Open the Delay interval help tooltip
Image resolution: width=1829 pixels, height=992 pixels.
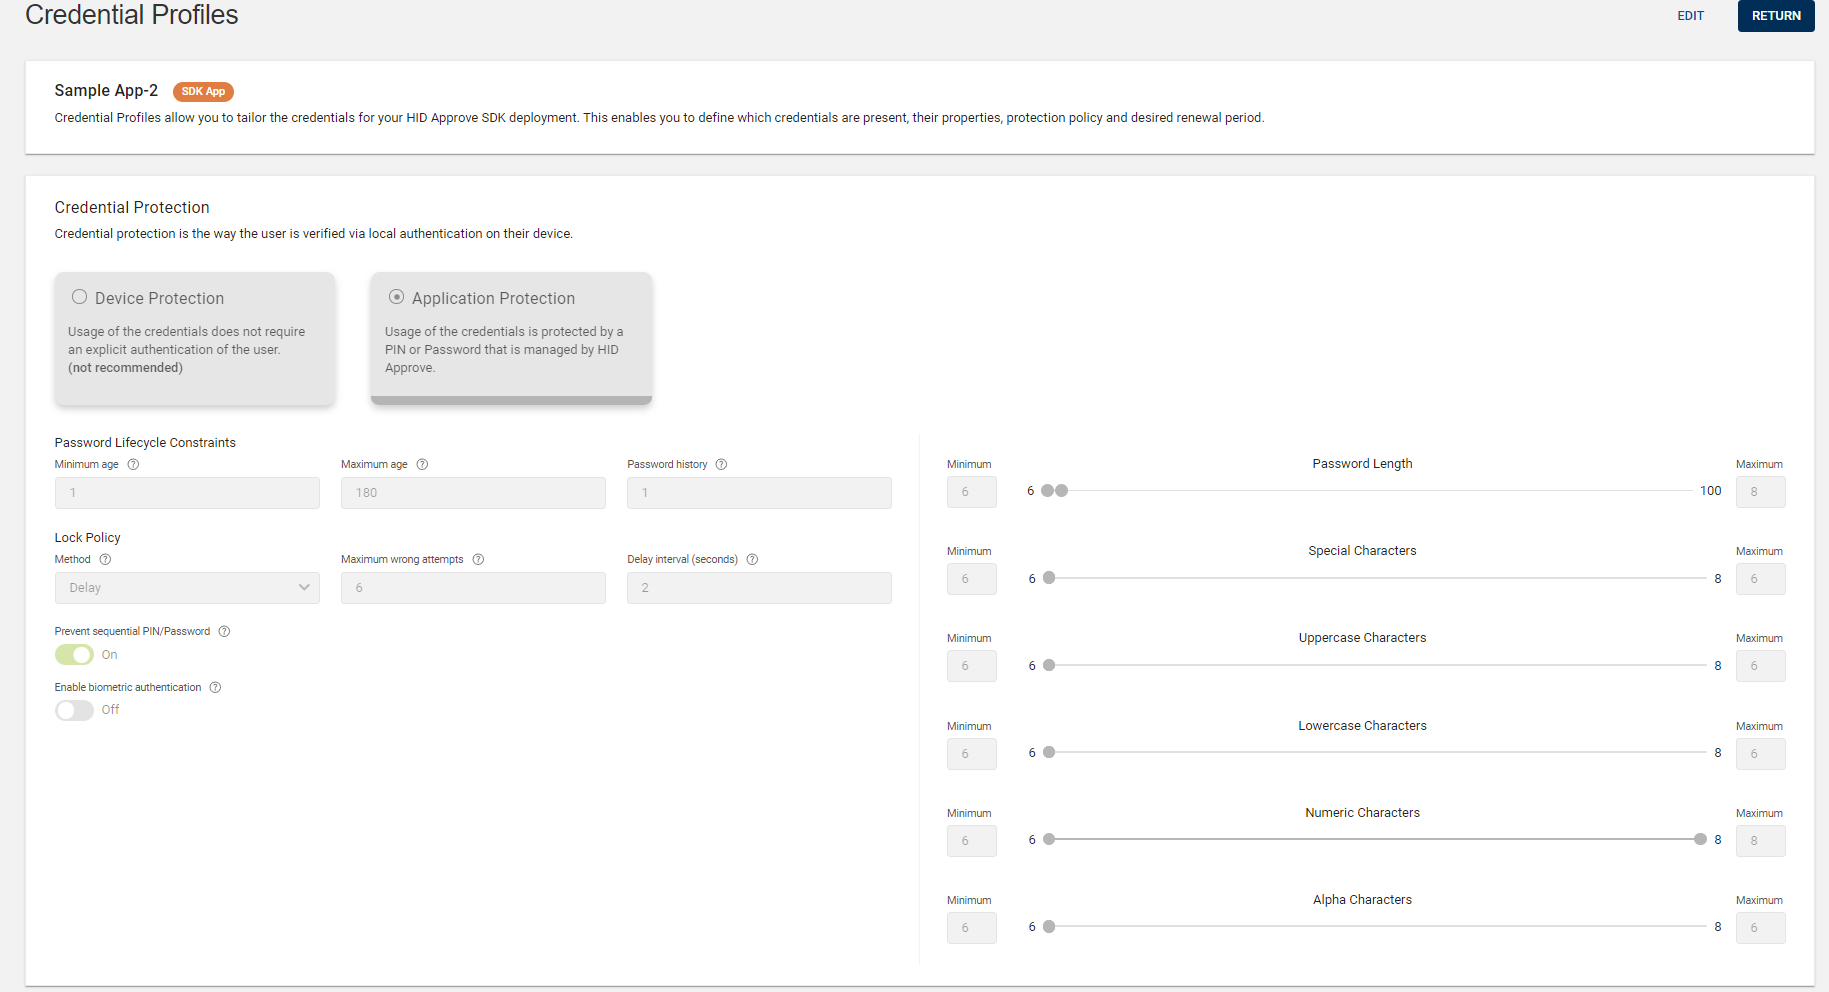point(752,559)
